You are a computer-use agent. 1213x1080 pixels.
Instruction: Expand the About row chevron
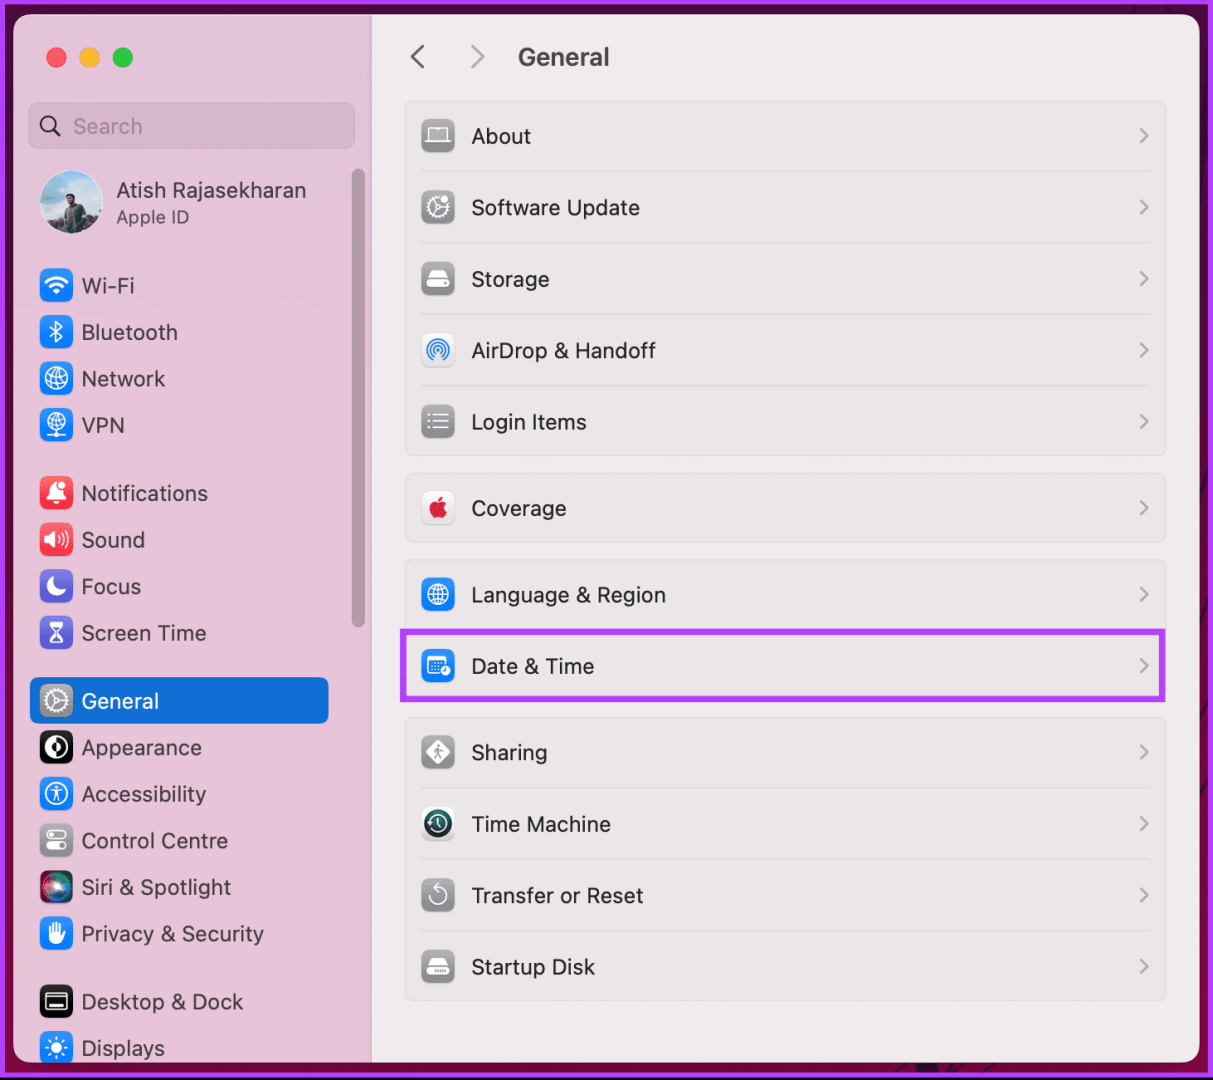pyautogui.click(x=1143, y=136)
